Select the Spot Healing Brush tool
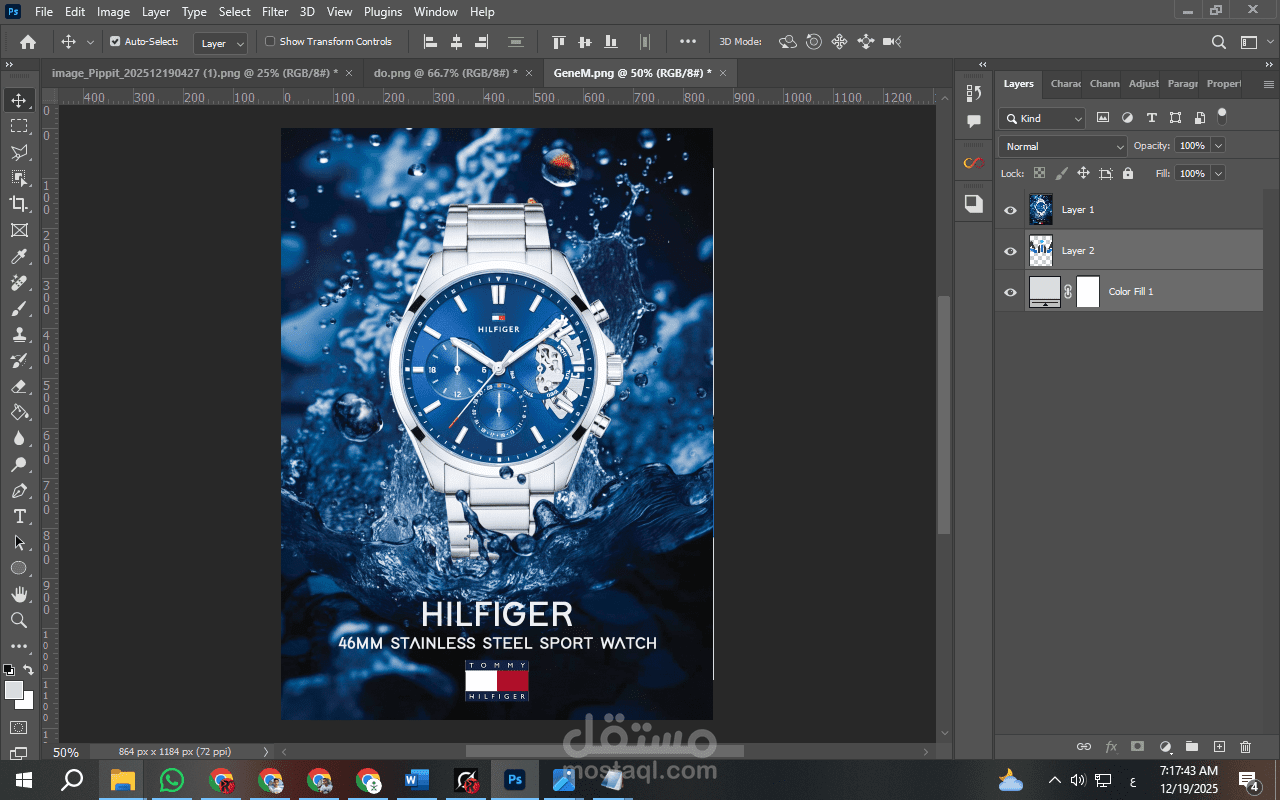 [x=19, y=283]
